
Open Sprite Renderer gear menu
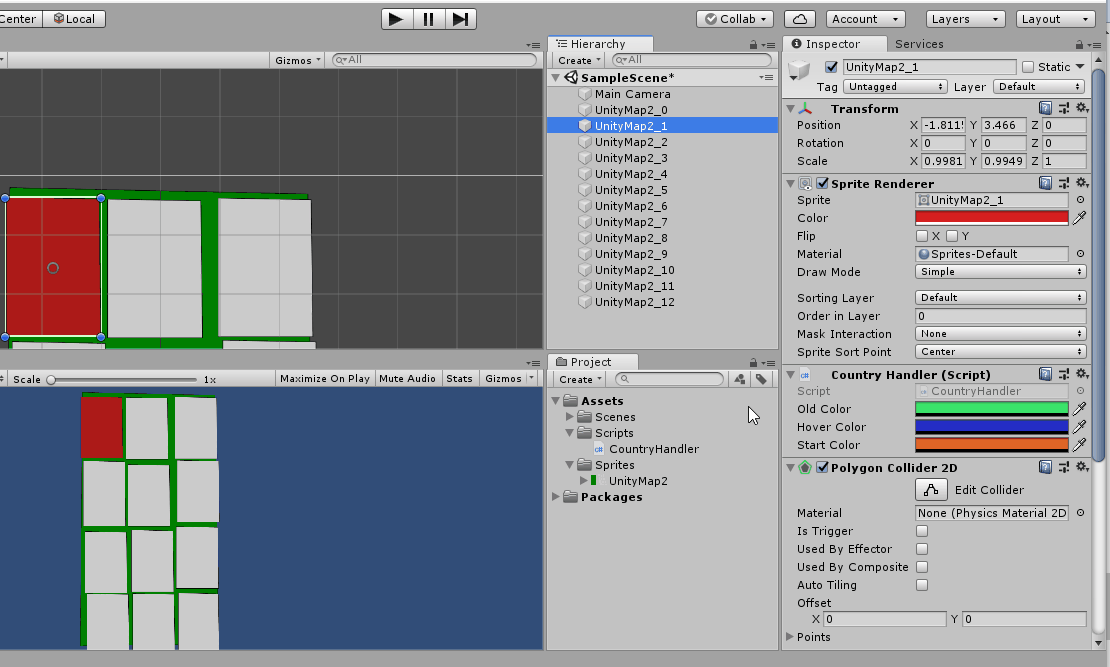coord(1082,183)
